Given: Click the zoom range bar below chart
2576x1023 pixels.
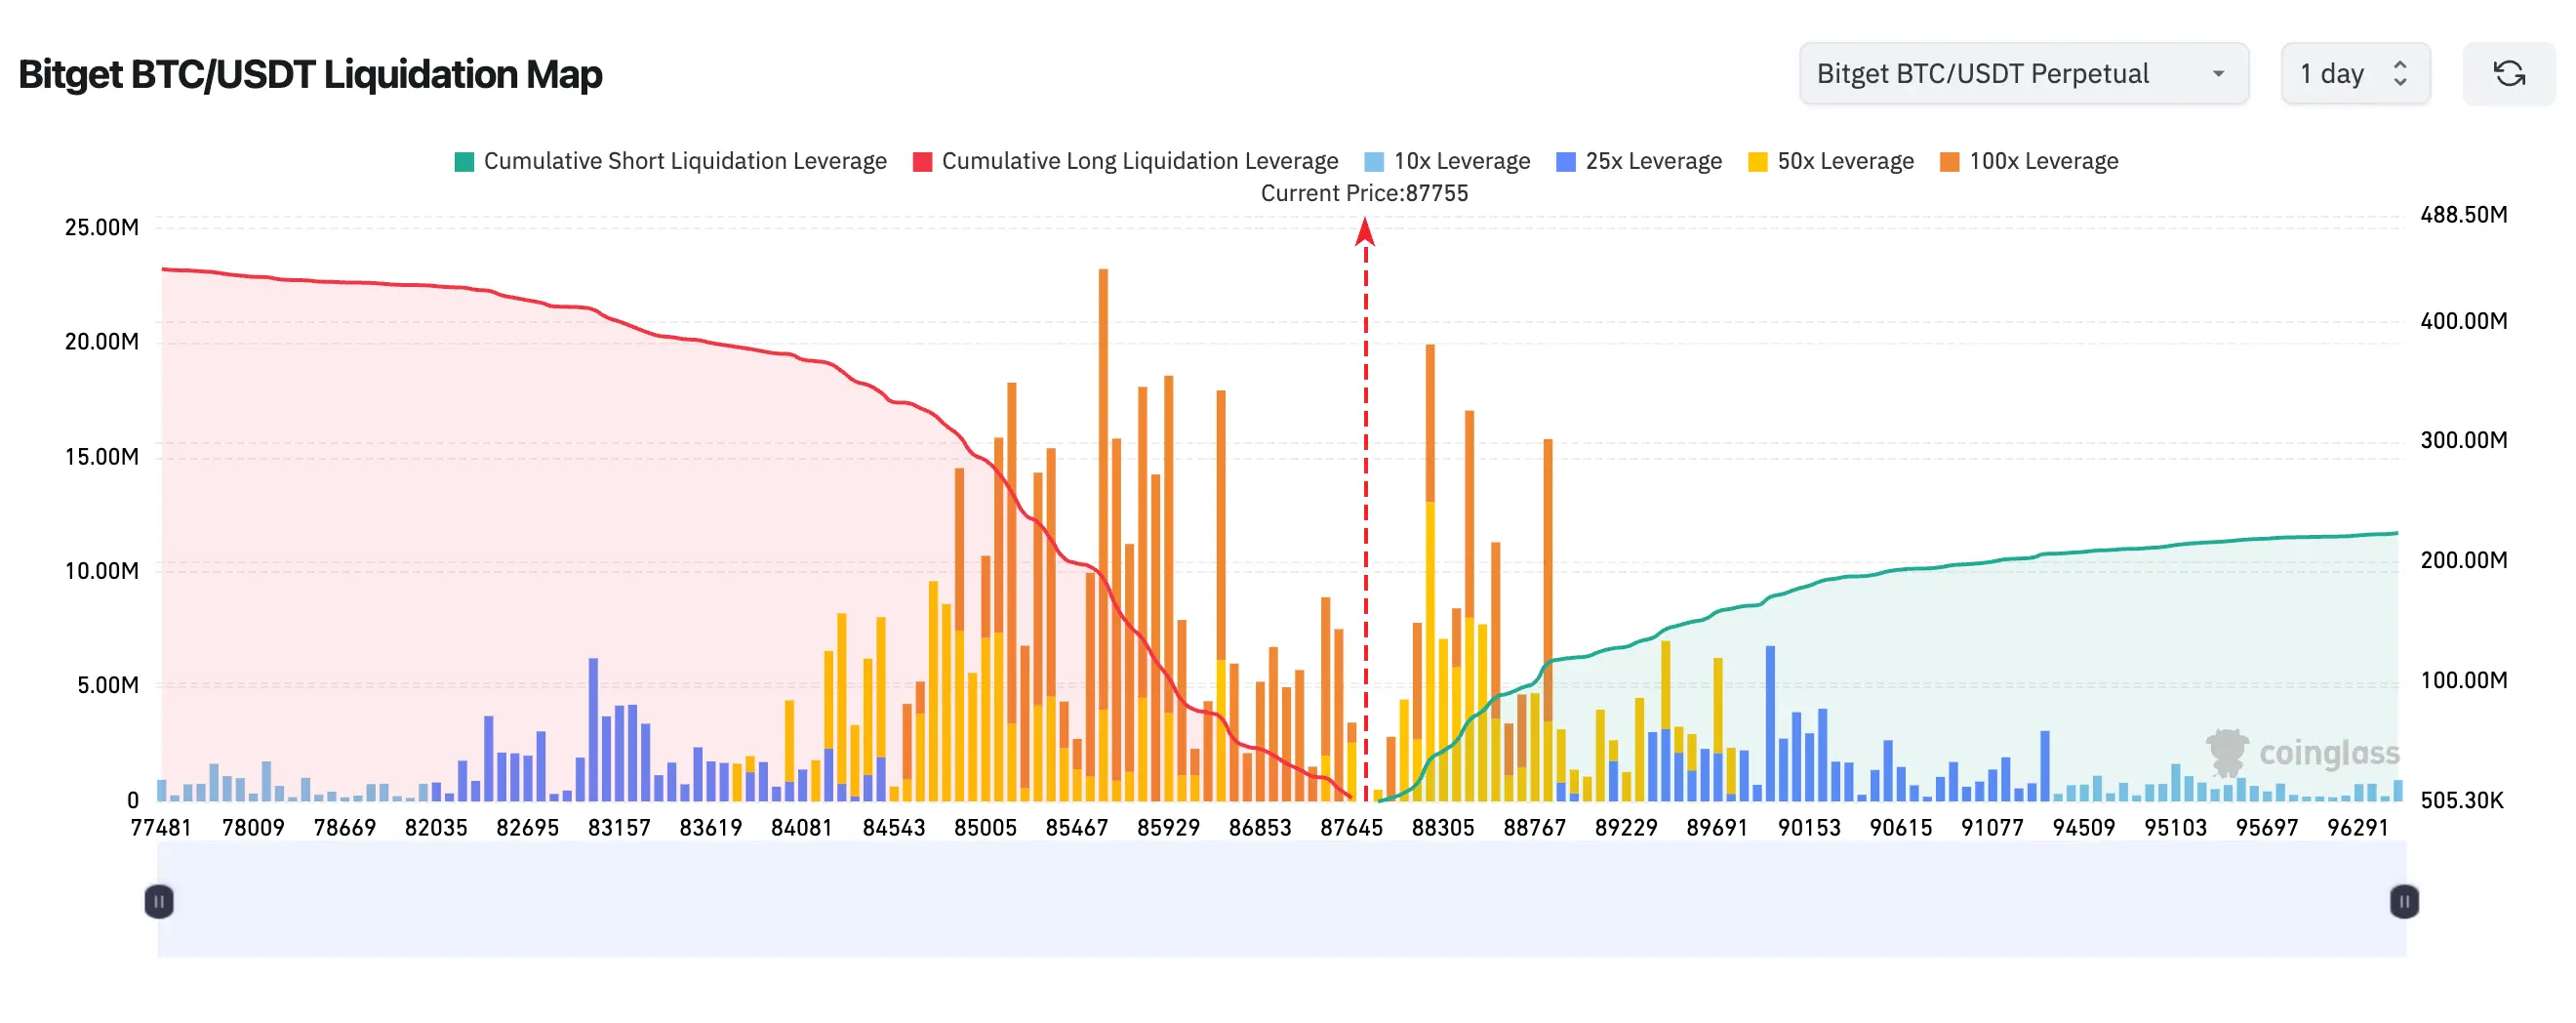Looking at the screenshot, I should point(1282,899).
